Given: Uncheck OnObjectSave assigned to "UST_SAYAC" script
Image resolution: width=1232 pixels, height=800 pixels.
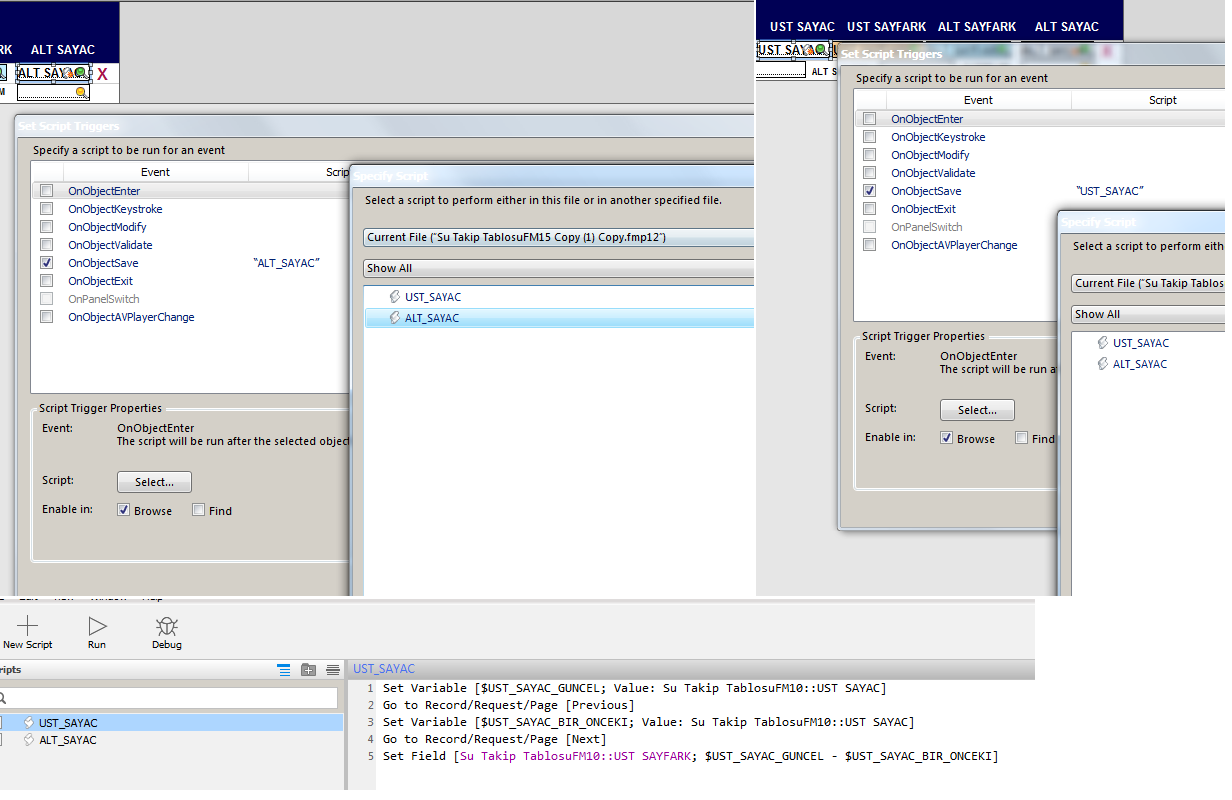Looking at the screenshot, I should click(870, 191).
